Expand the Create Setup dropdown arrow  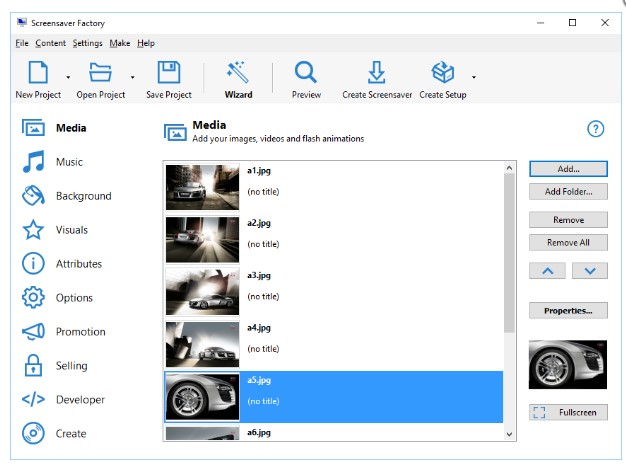[x=473, y=77]
